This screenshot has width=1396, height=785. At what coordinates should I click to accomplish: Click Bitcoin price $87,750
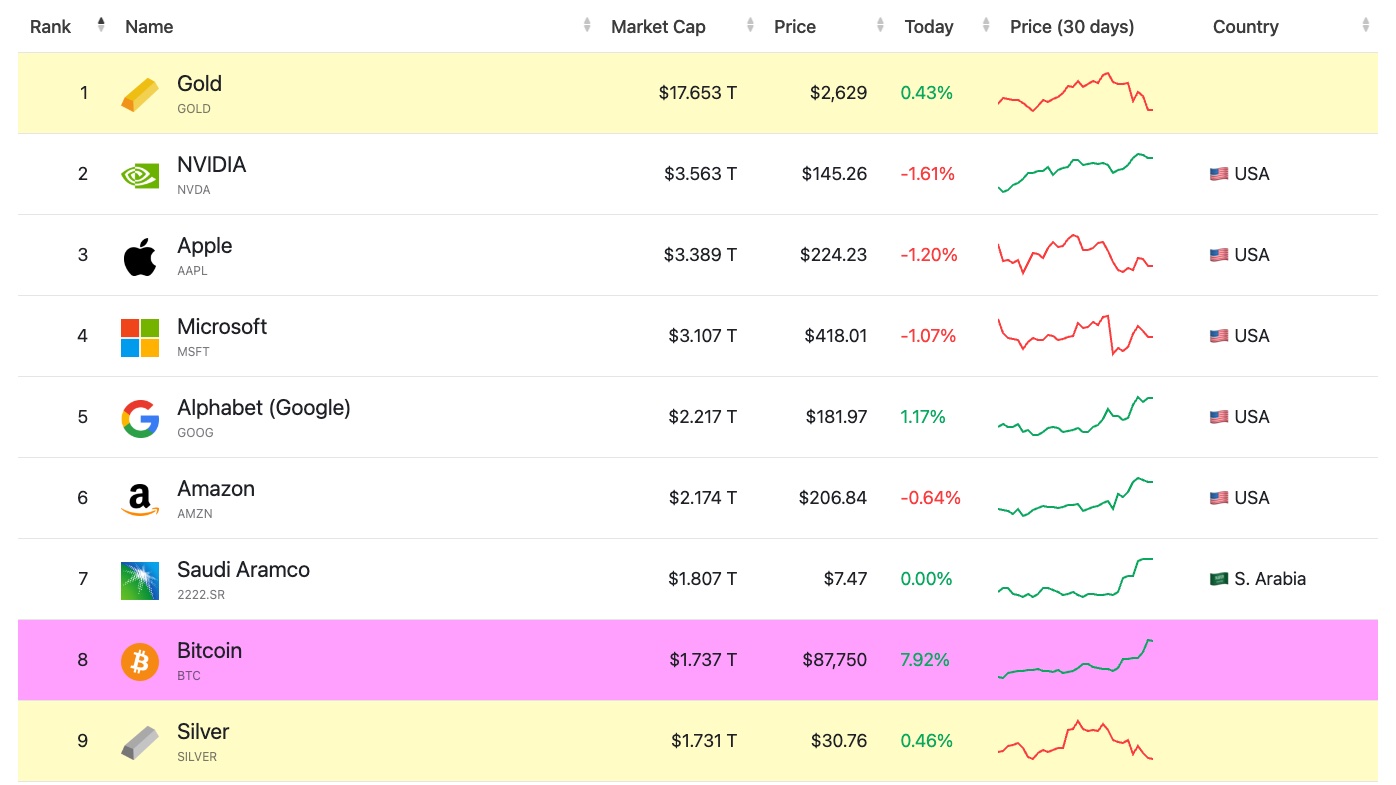(x=834, y=660)
